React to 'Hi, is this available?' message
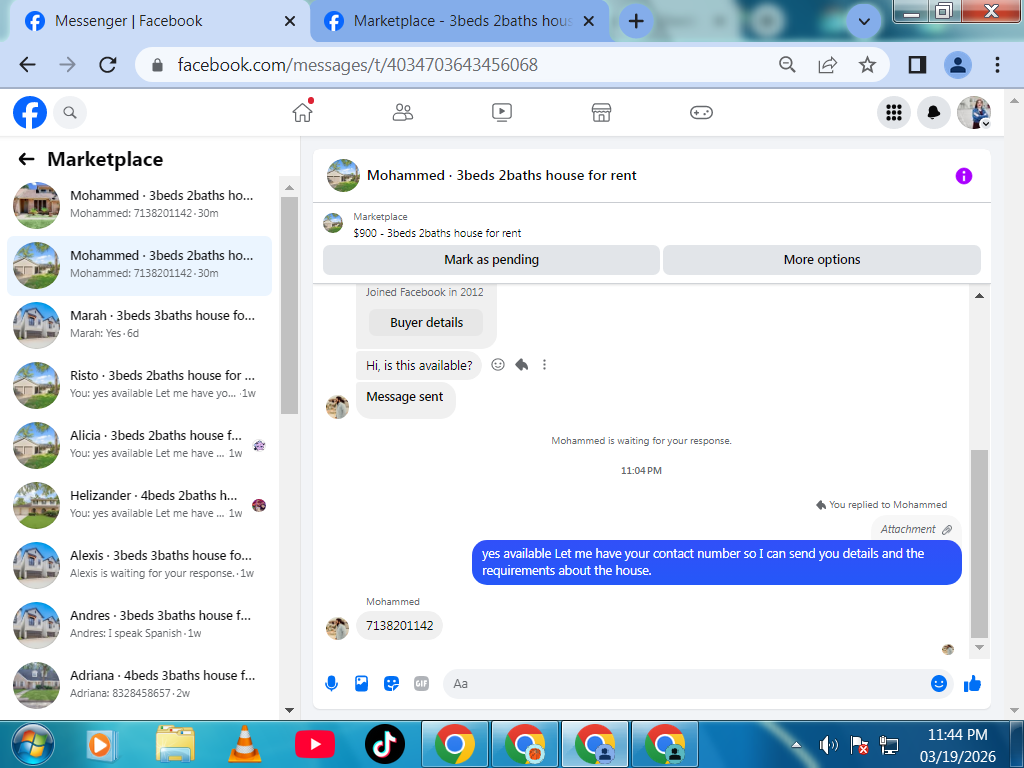 498,364
